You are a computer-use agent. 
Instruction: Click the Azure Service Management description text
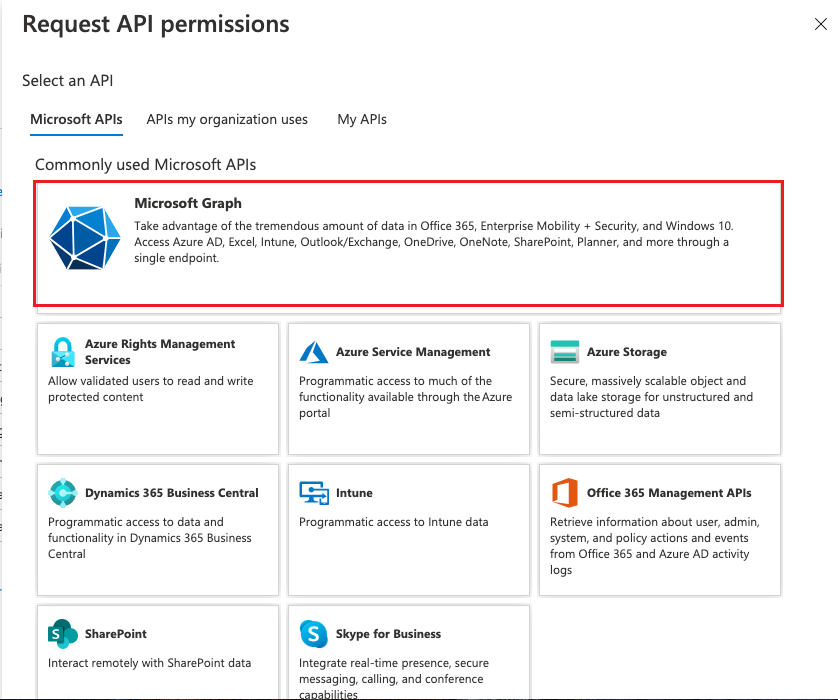tap(405, 397)
